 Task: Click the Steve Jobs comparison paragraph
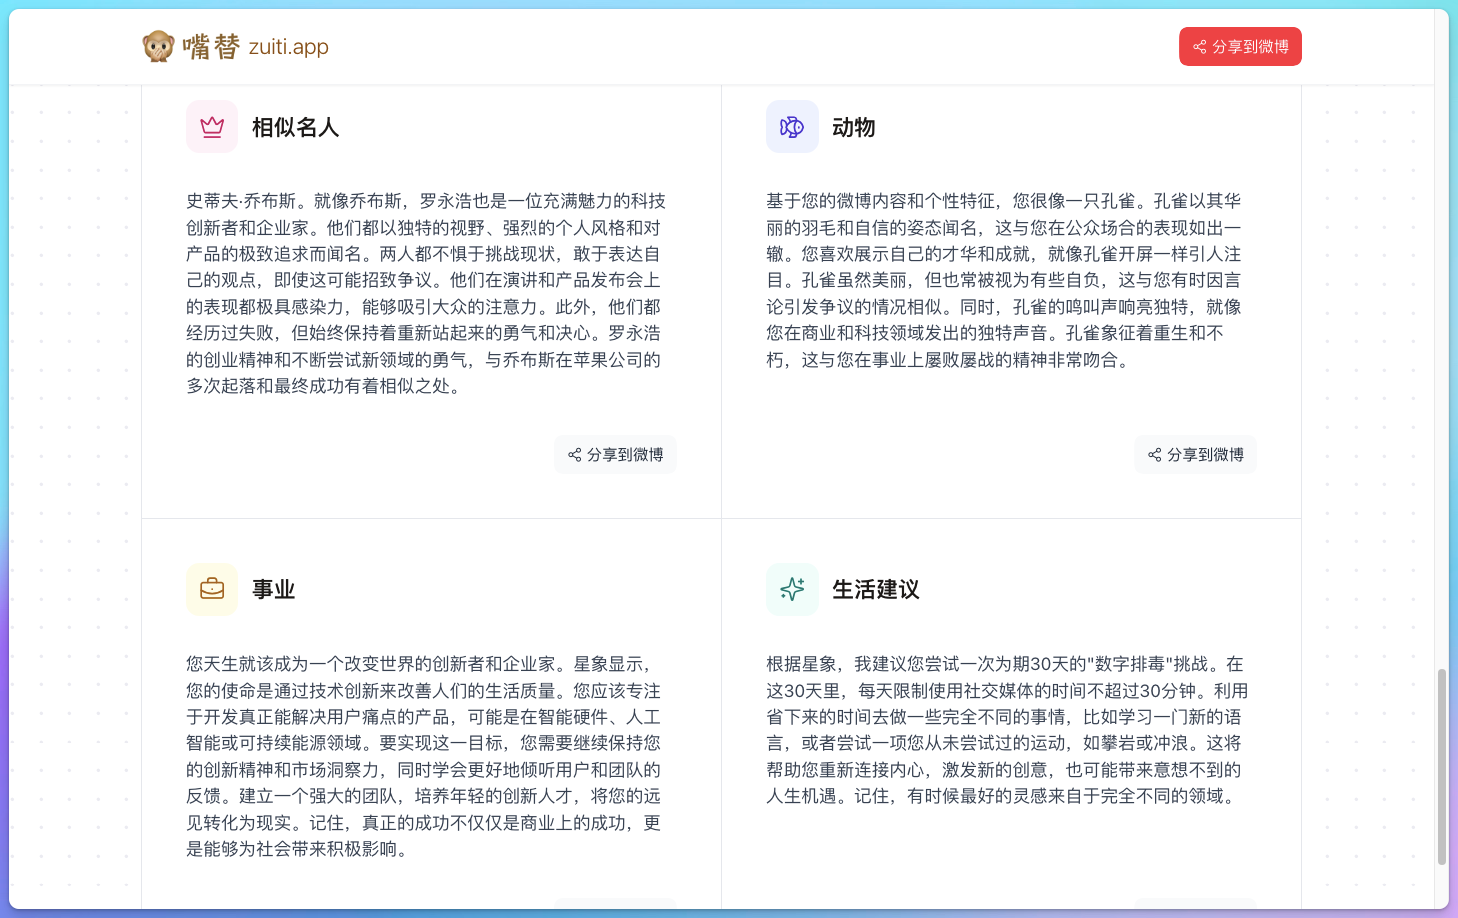(x=425, y=293)
